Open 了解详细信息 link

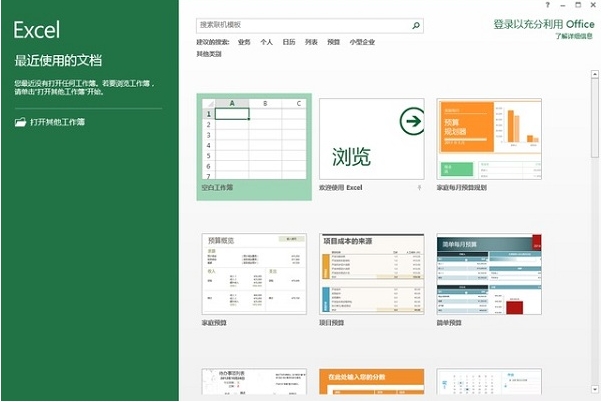pyautogui.click(x=574, y=36)
